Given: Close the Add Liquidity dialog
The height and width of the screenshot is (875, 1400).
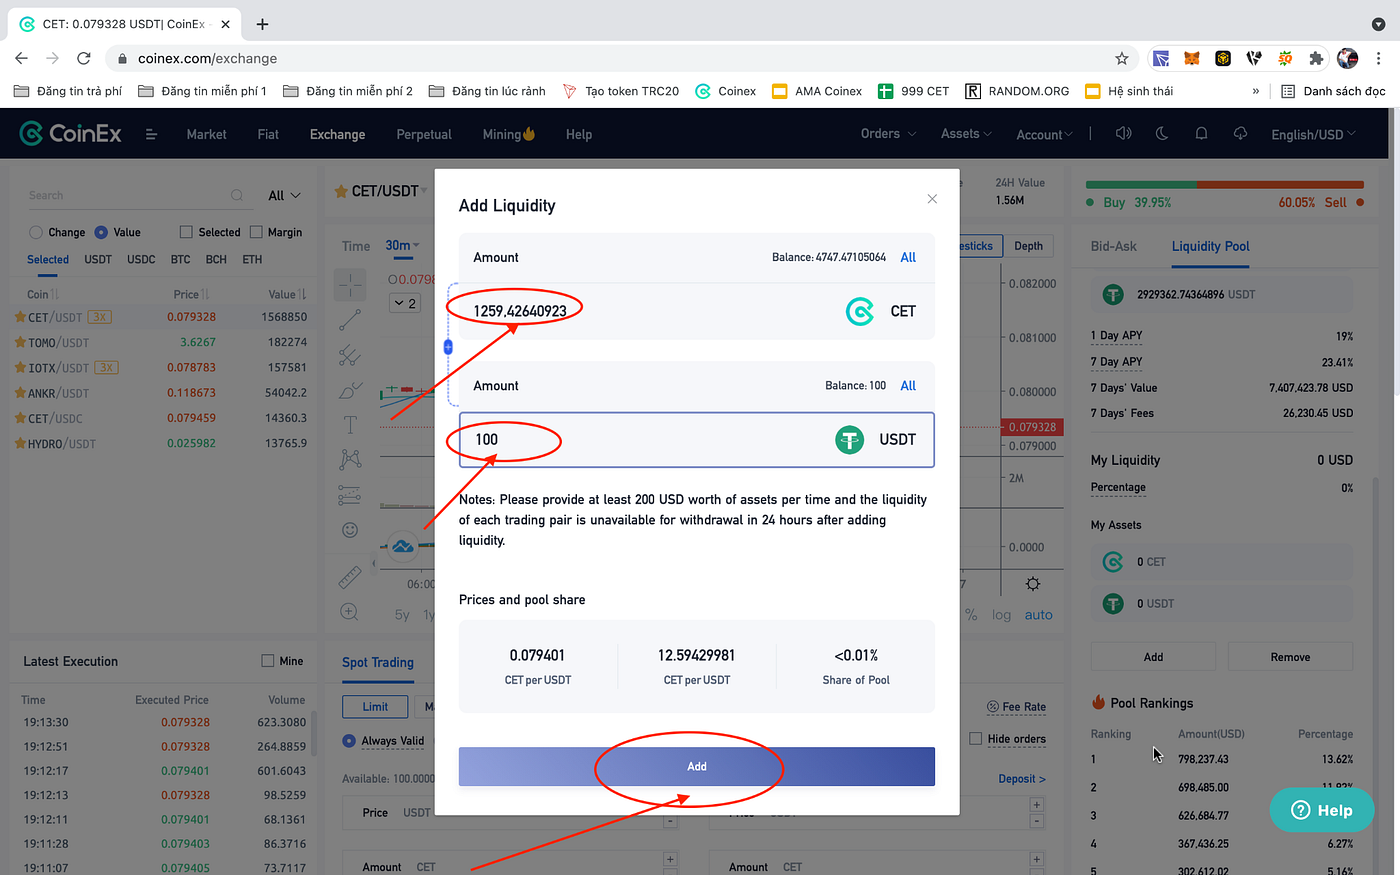Looking at the screenshot, I should pos(932,199).
